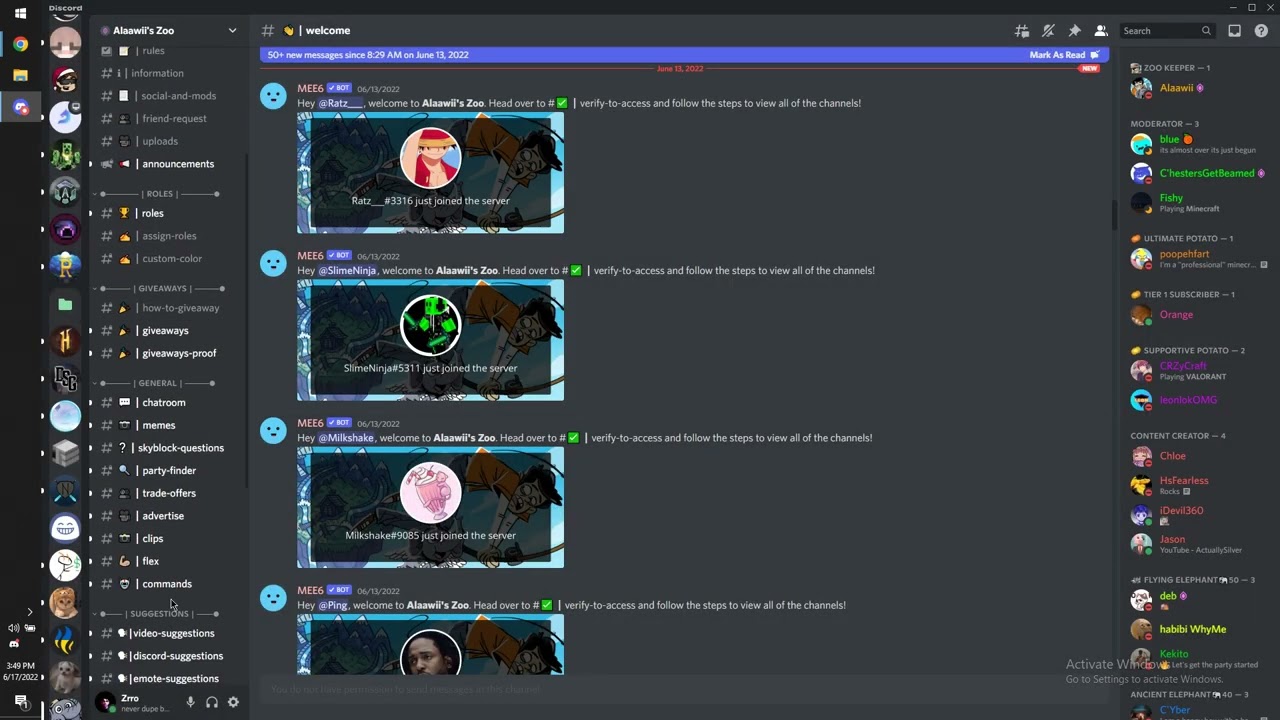Open User Settings gear icon next to Zrro

click(x=233, y=703)
